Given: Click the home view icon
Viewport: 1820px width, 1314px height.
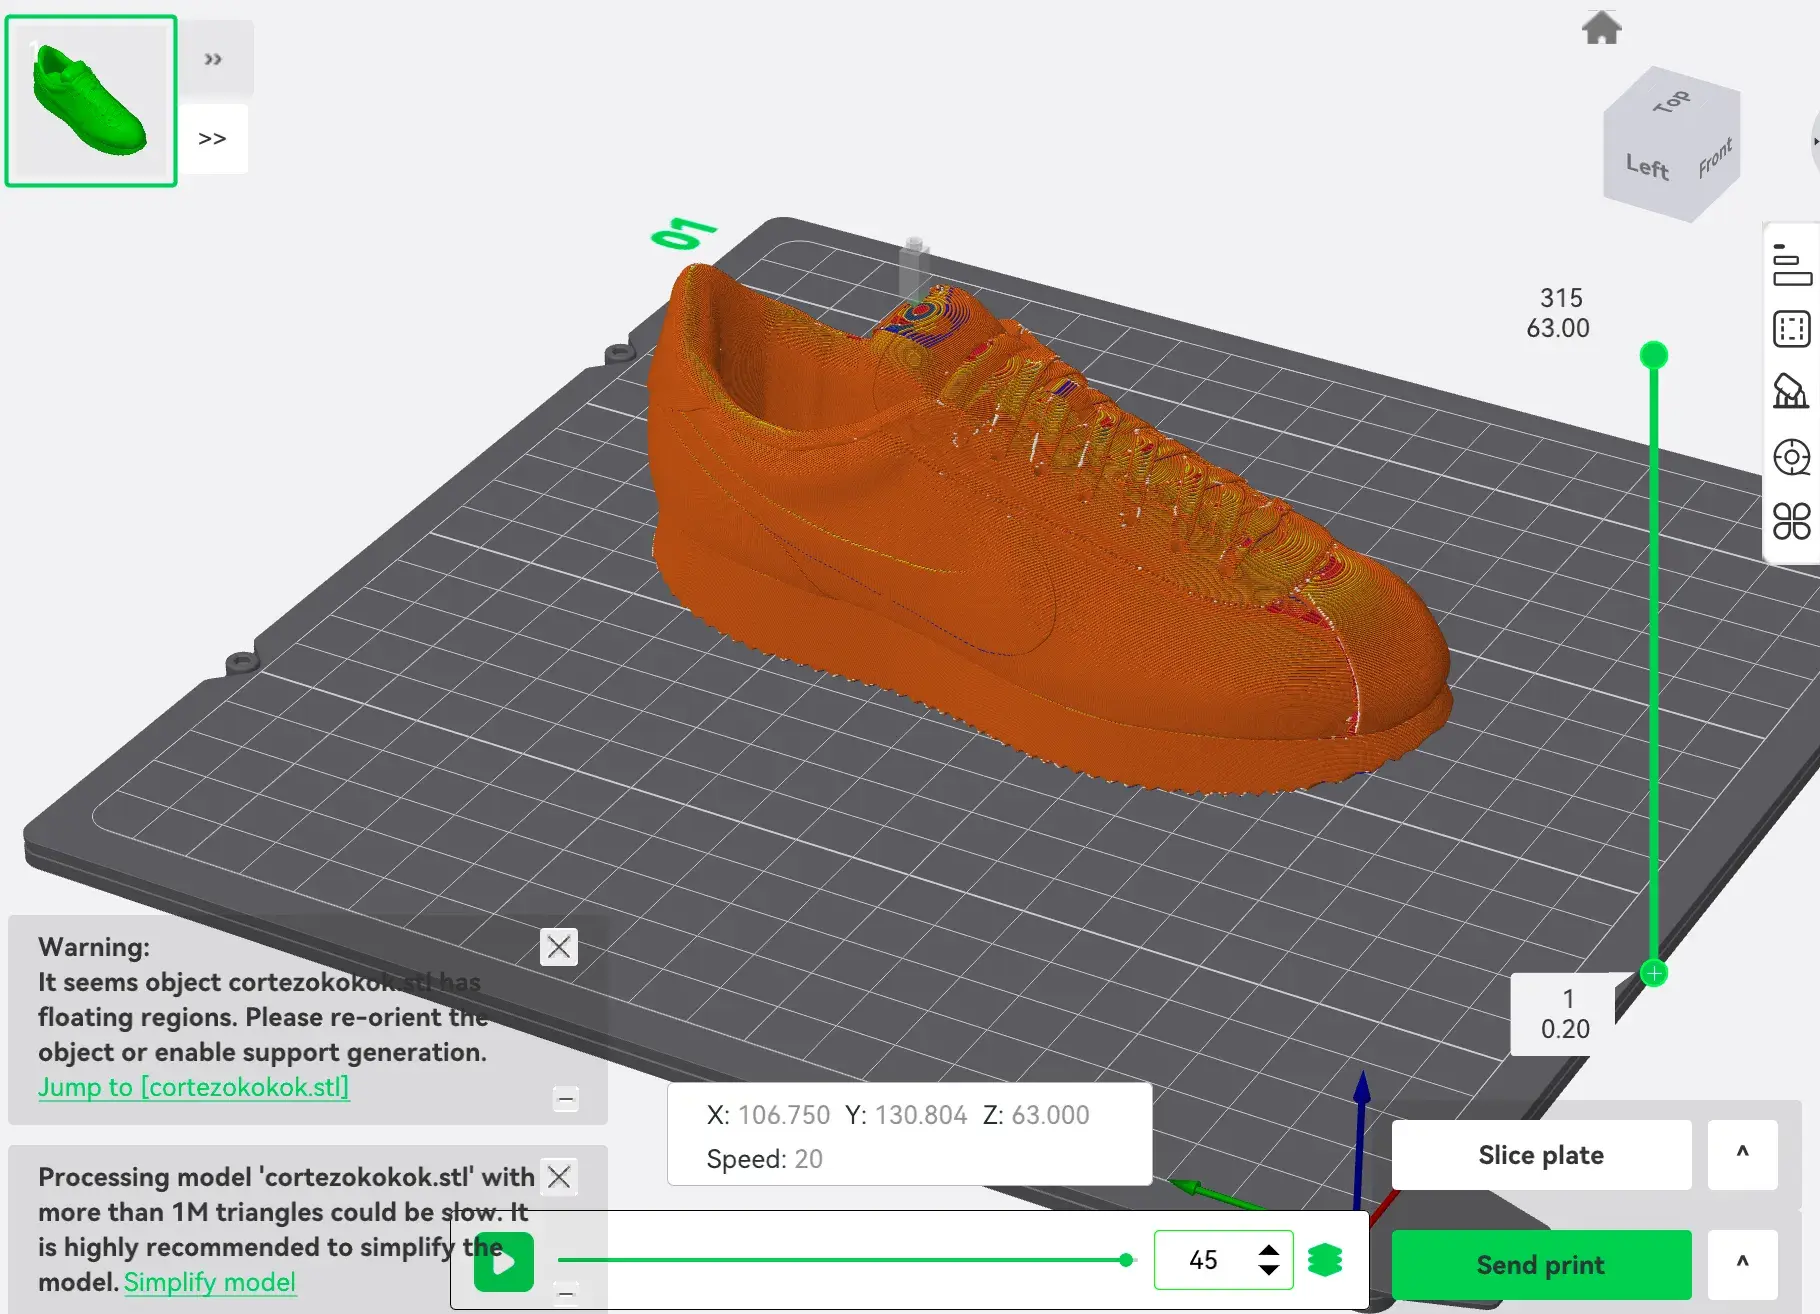Looking at the screenshot, I should click(1601, 28).
